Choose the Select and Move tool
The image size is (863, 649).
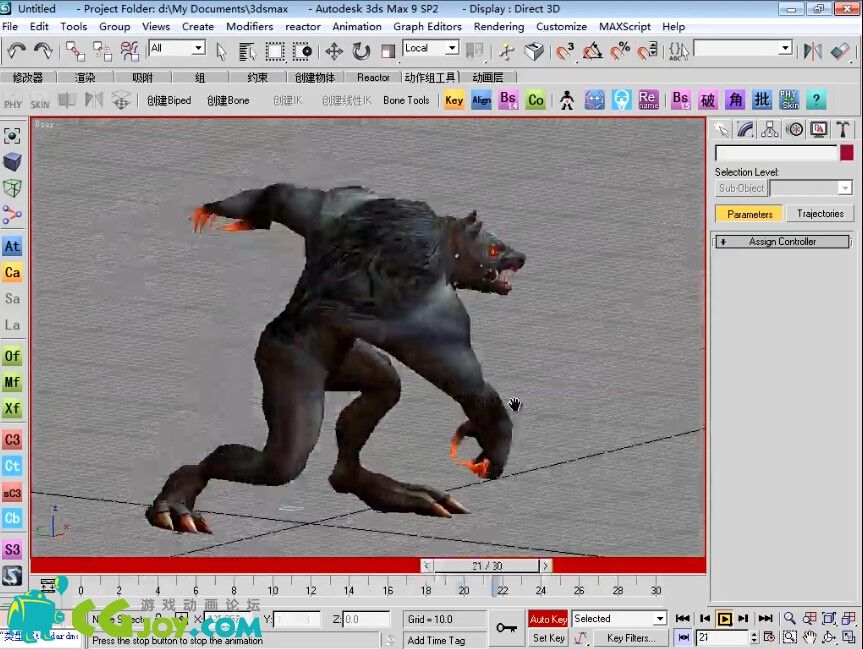(x=334, y=52)
